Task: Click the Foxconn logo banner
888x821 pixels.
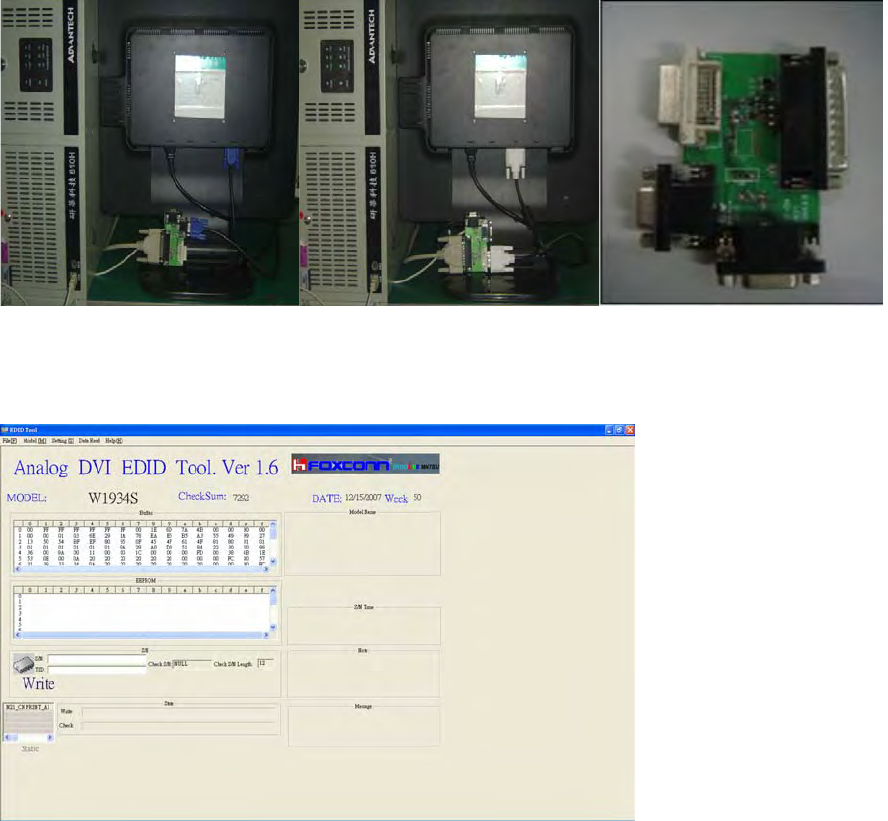Action: tap(365, 464)
